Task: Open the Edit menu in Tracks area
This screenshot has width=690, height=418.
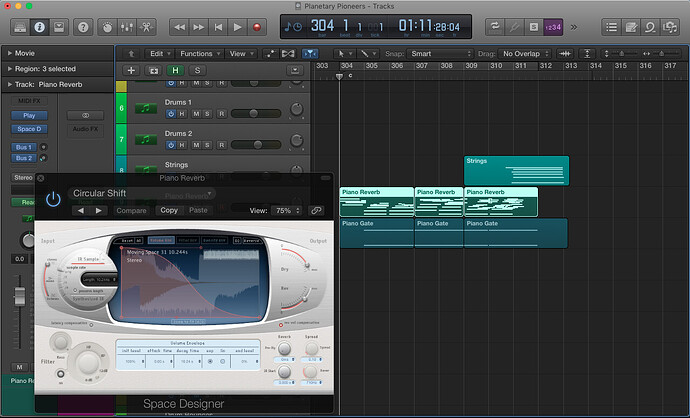Action: tap(159, 53)
